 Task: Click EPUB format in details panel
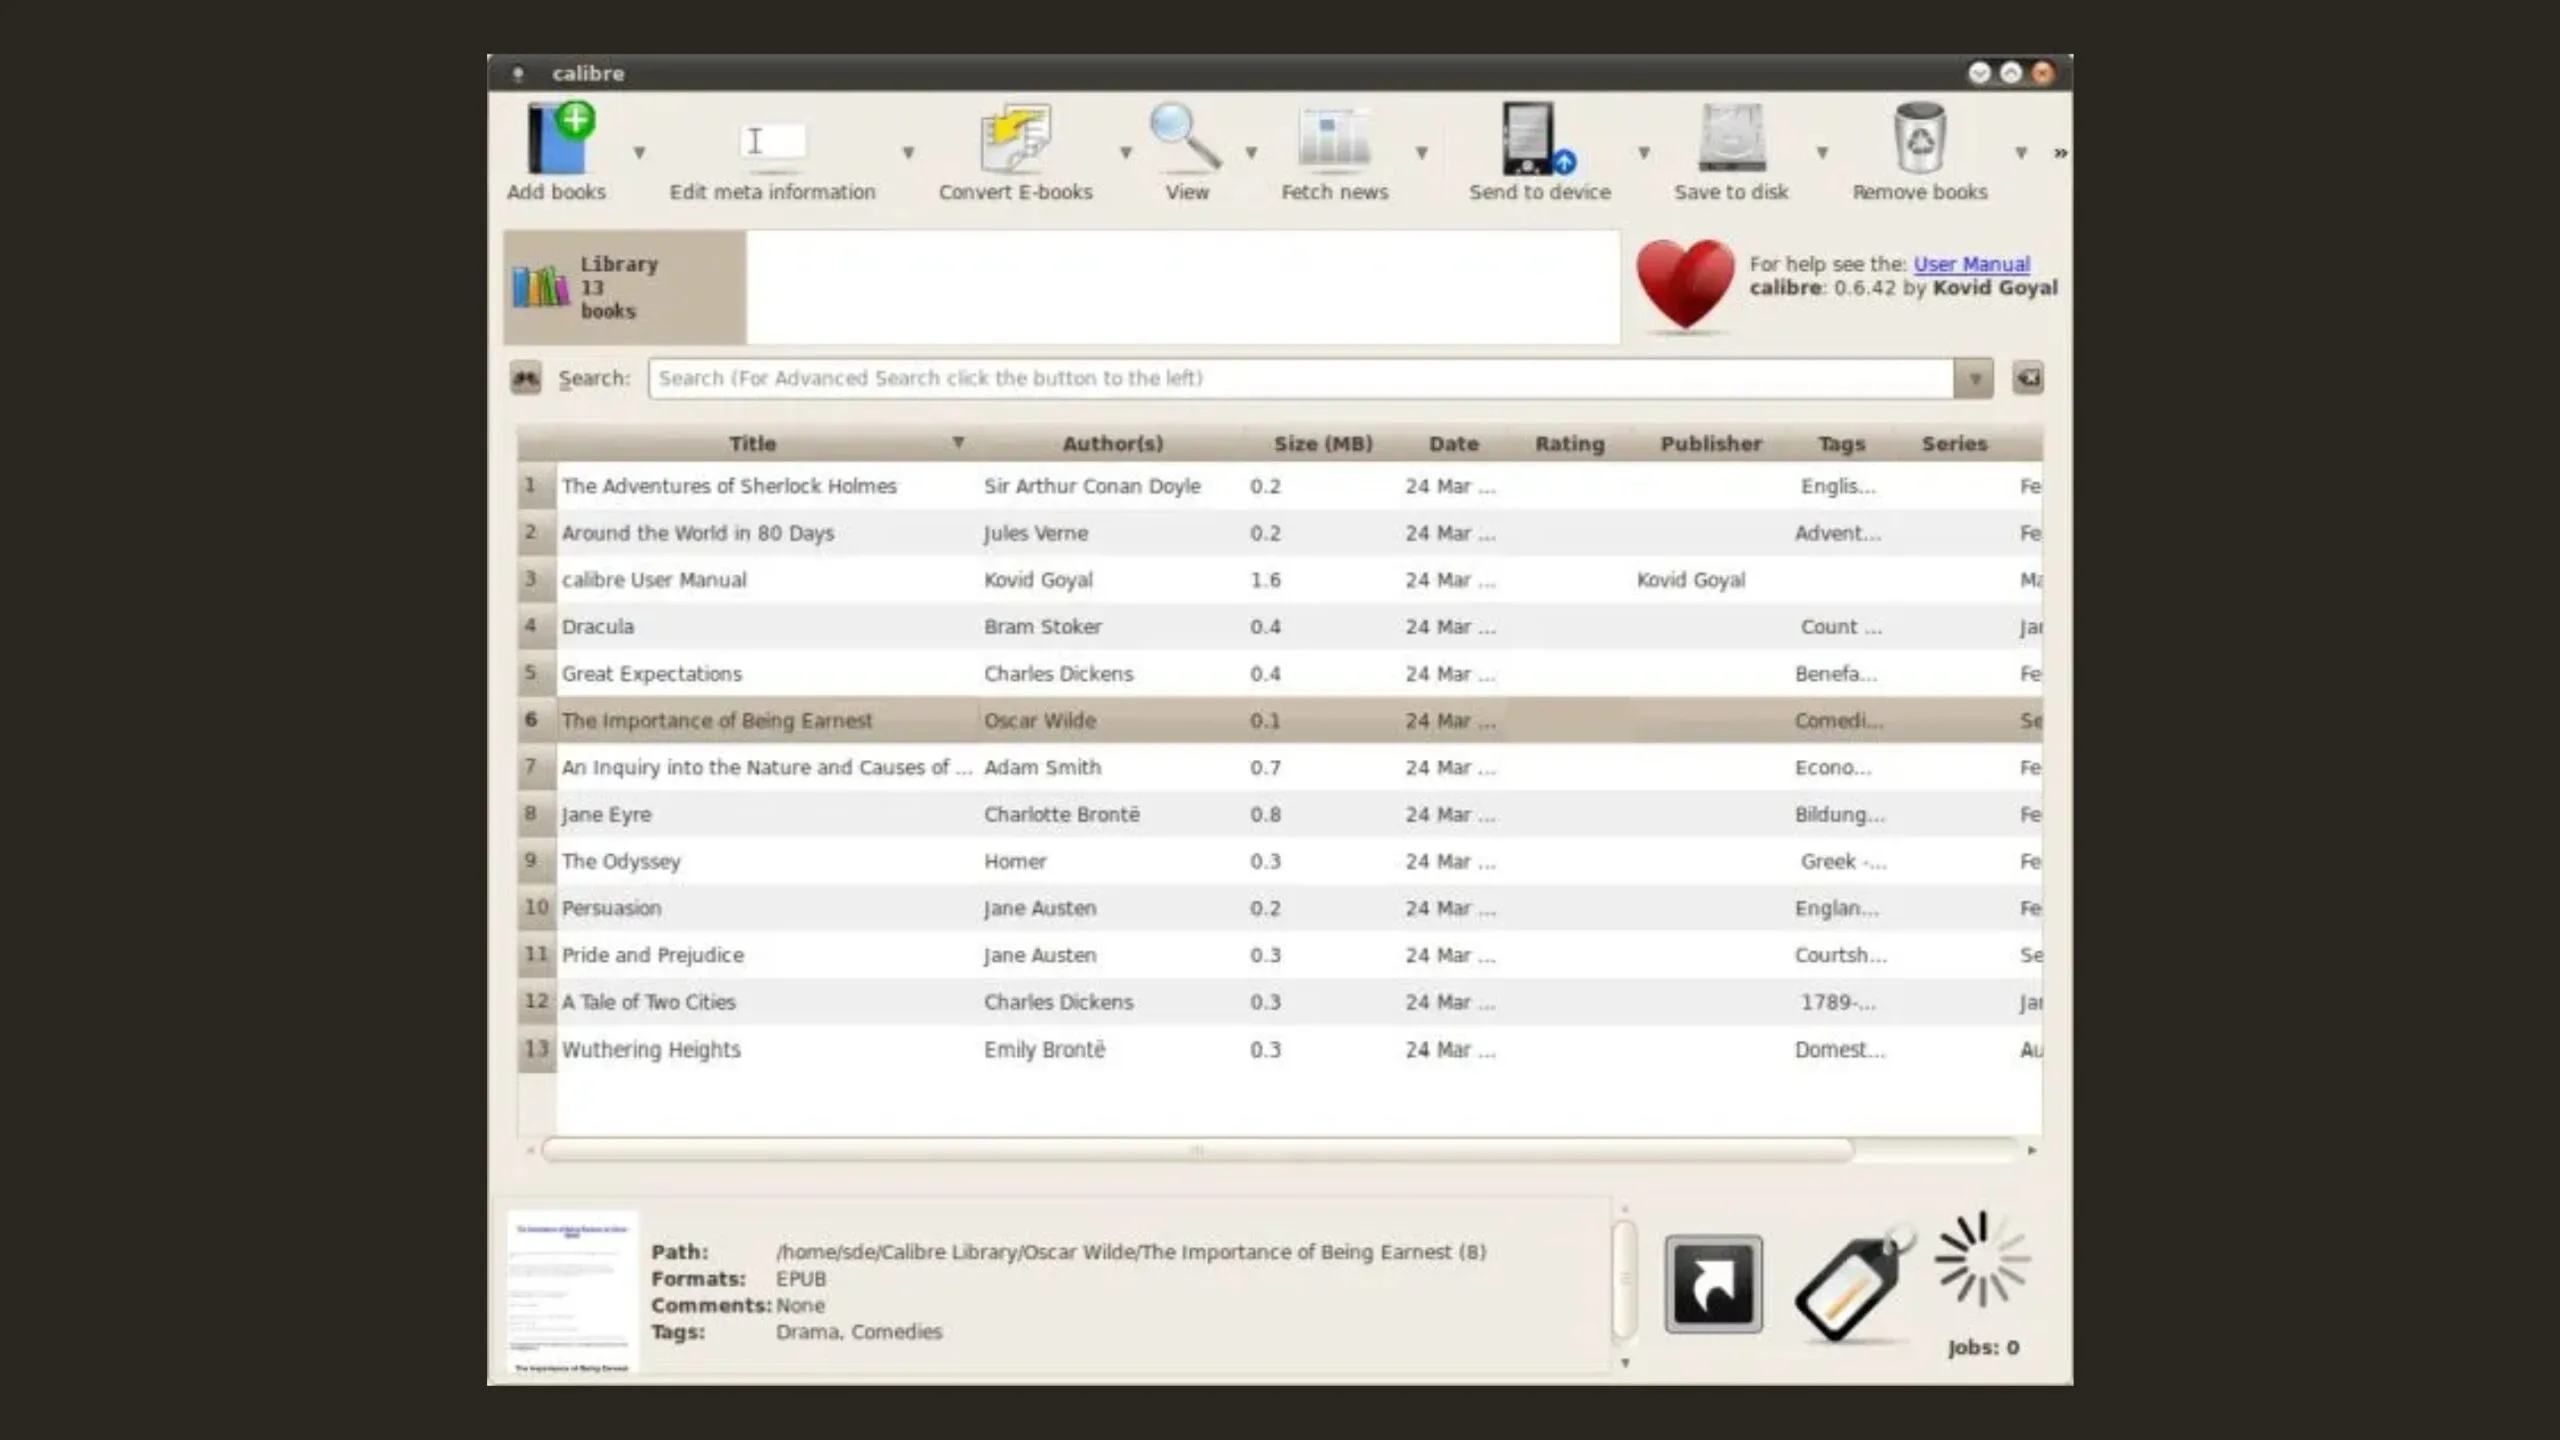(x=800, y=1279)
